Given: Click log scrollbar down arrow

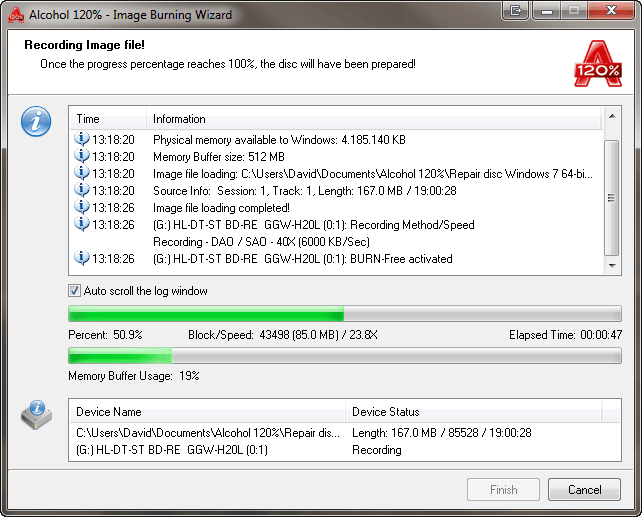Looking at the screenshot, I should pyautogui.click(x=612, y=265).
